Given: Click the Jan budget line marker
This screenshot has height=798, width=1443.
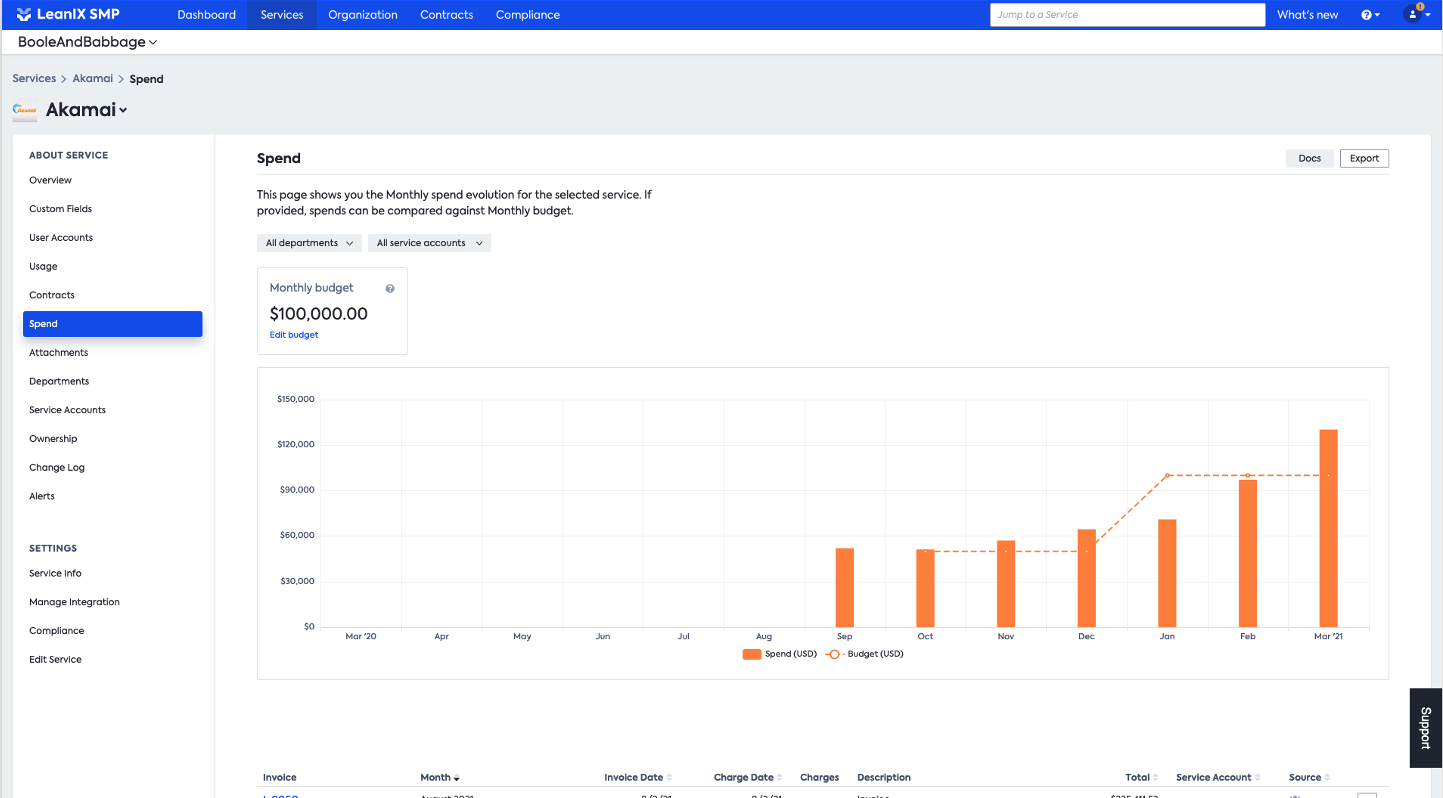Looking at the screenshot, I should (x=1167, y=475).
